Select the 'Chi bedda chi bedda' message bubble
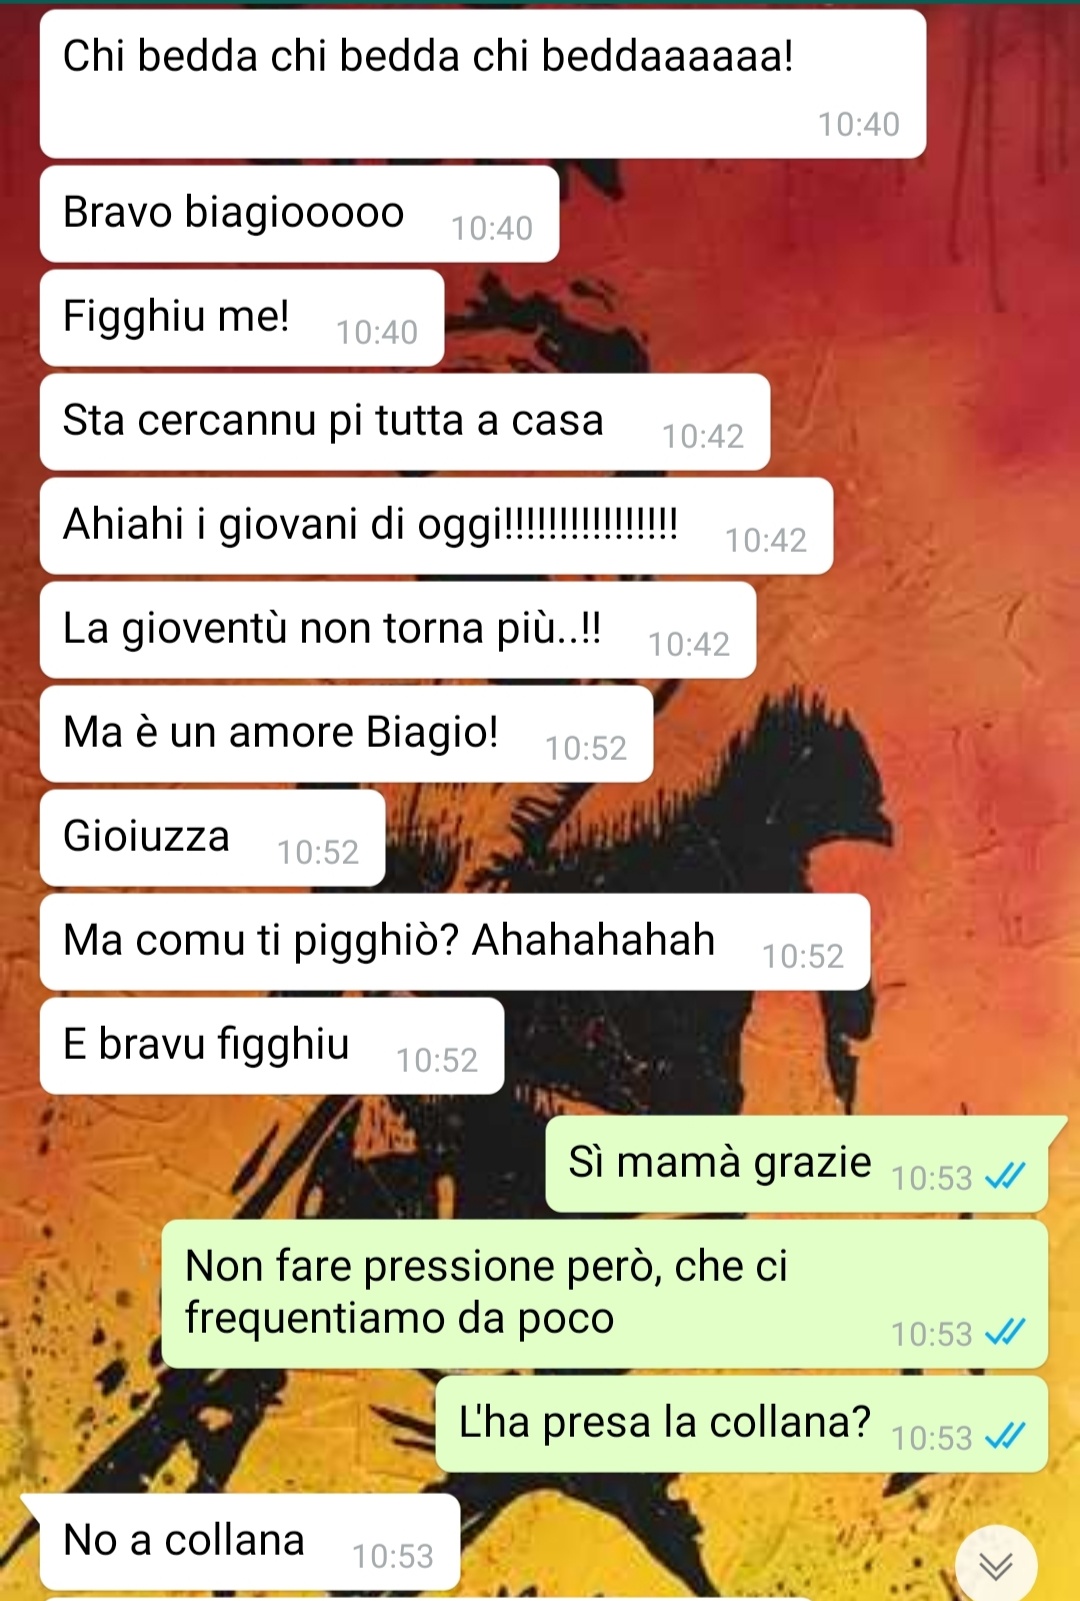The width and height of the screenshot is (1080, 1601). (483, 84)
